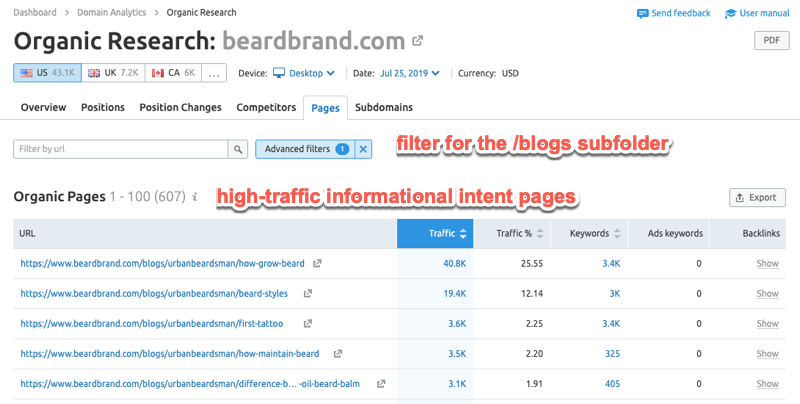Click the Currency USD label
This screenshot has width=800, height=404.
(x=488, y=73)
